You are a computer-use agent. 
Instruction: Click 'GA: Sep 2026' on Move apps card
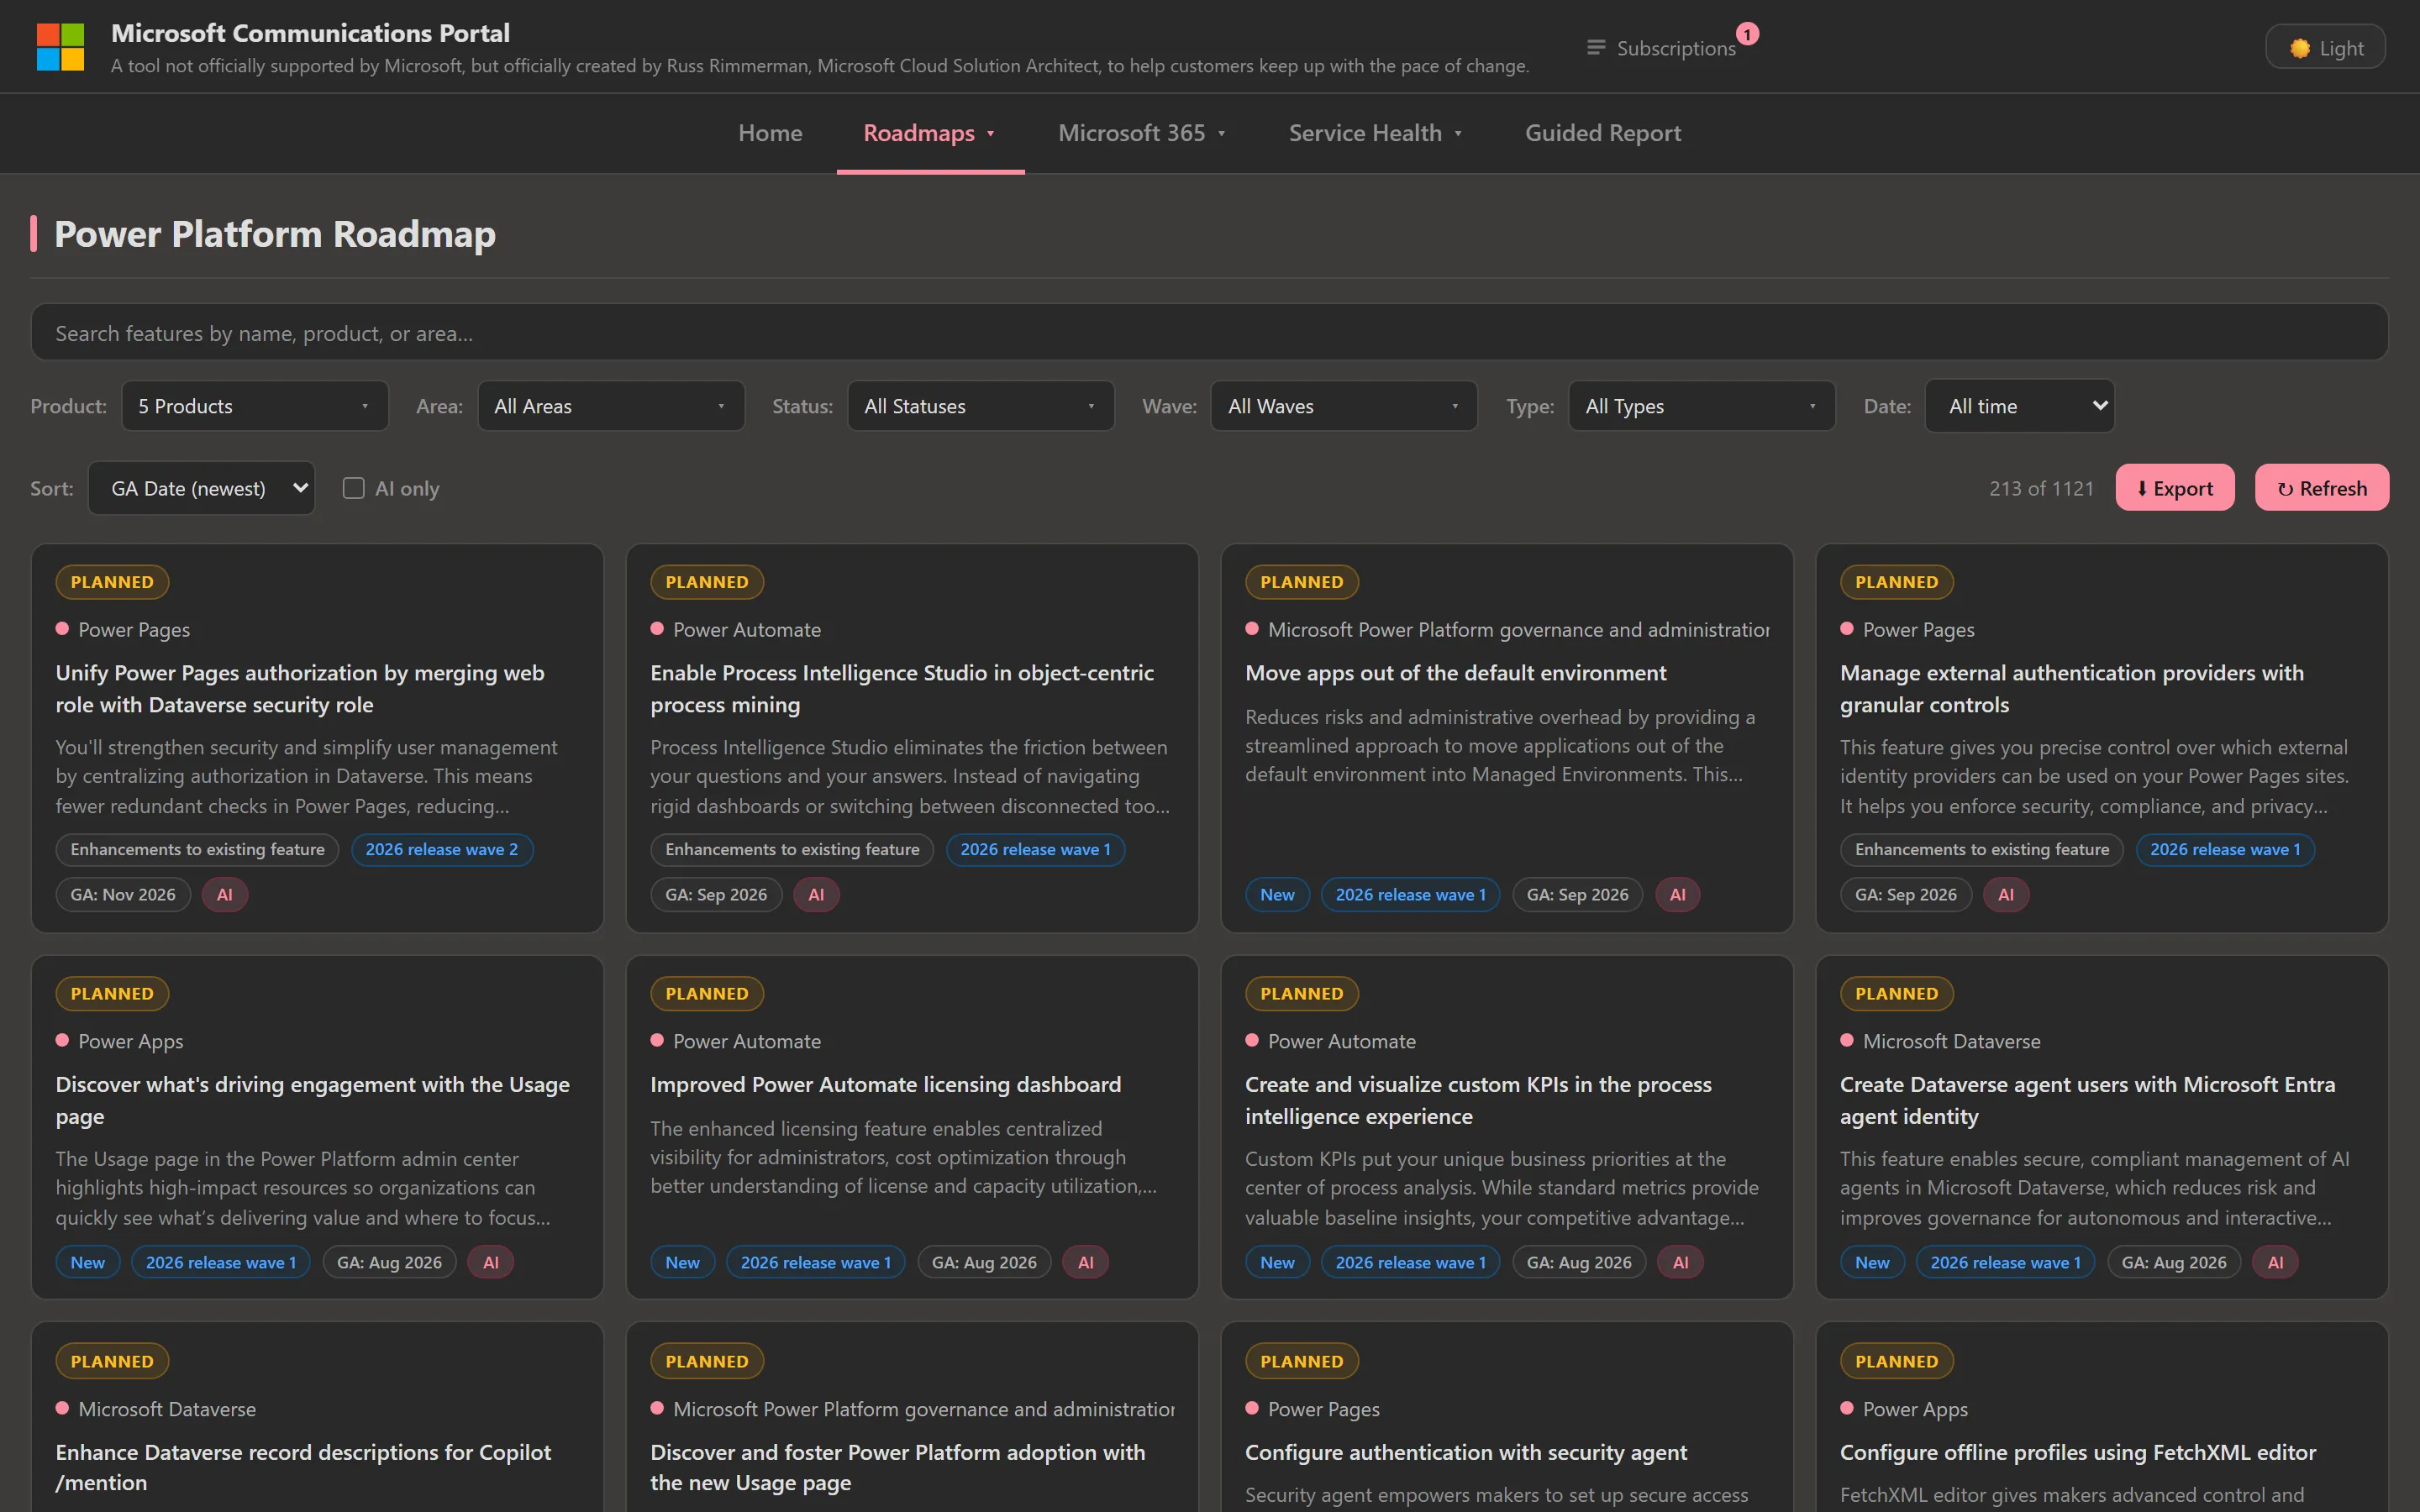click(1577, 894)
